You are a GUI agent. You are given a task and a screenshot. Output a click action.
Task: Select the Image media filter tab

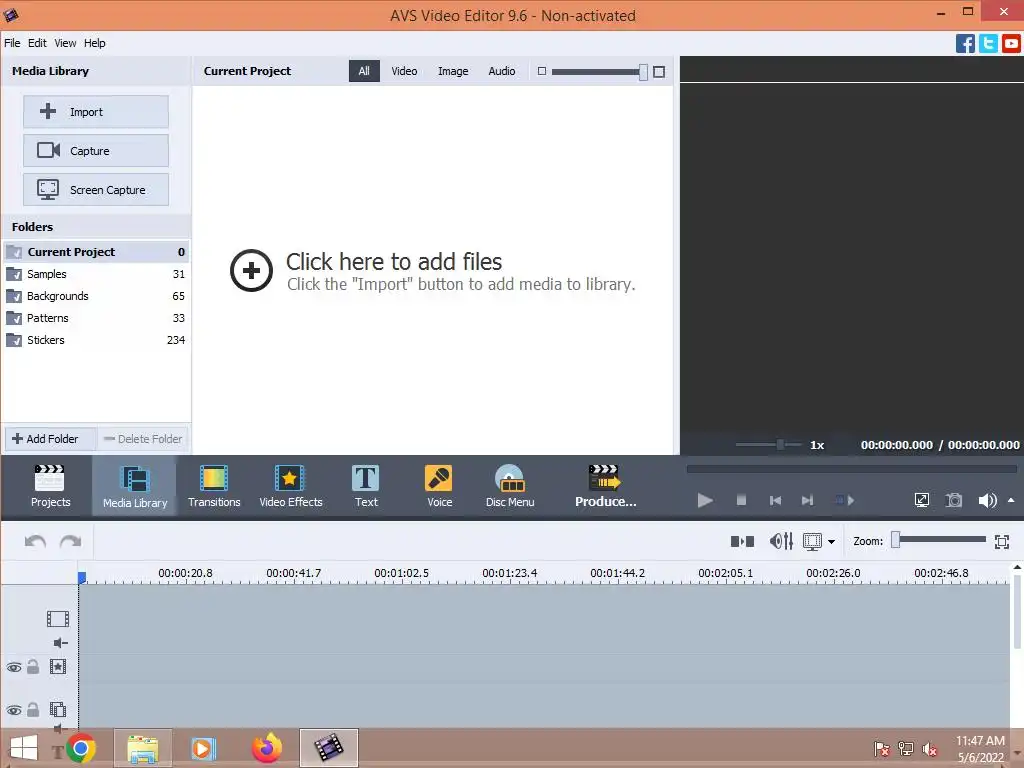[x=453, y=71]
